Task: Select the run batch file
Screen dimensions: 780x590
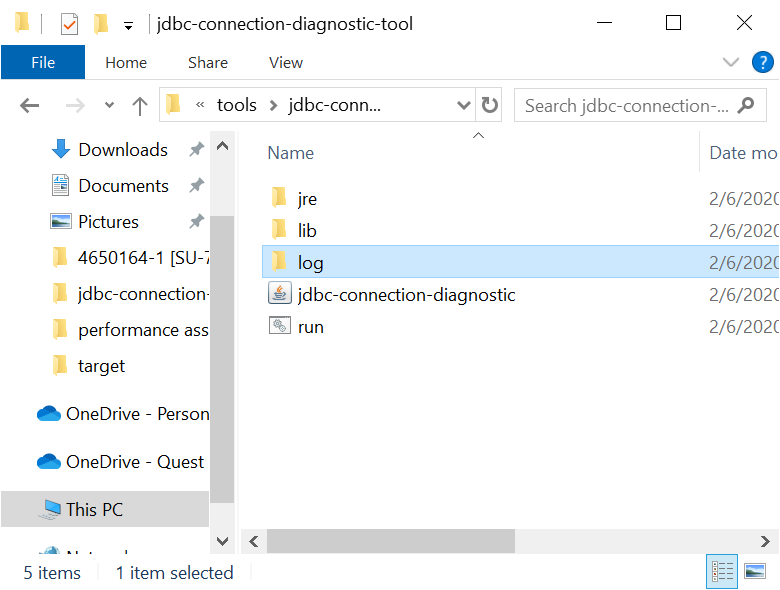Action: tap(310, 327)
